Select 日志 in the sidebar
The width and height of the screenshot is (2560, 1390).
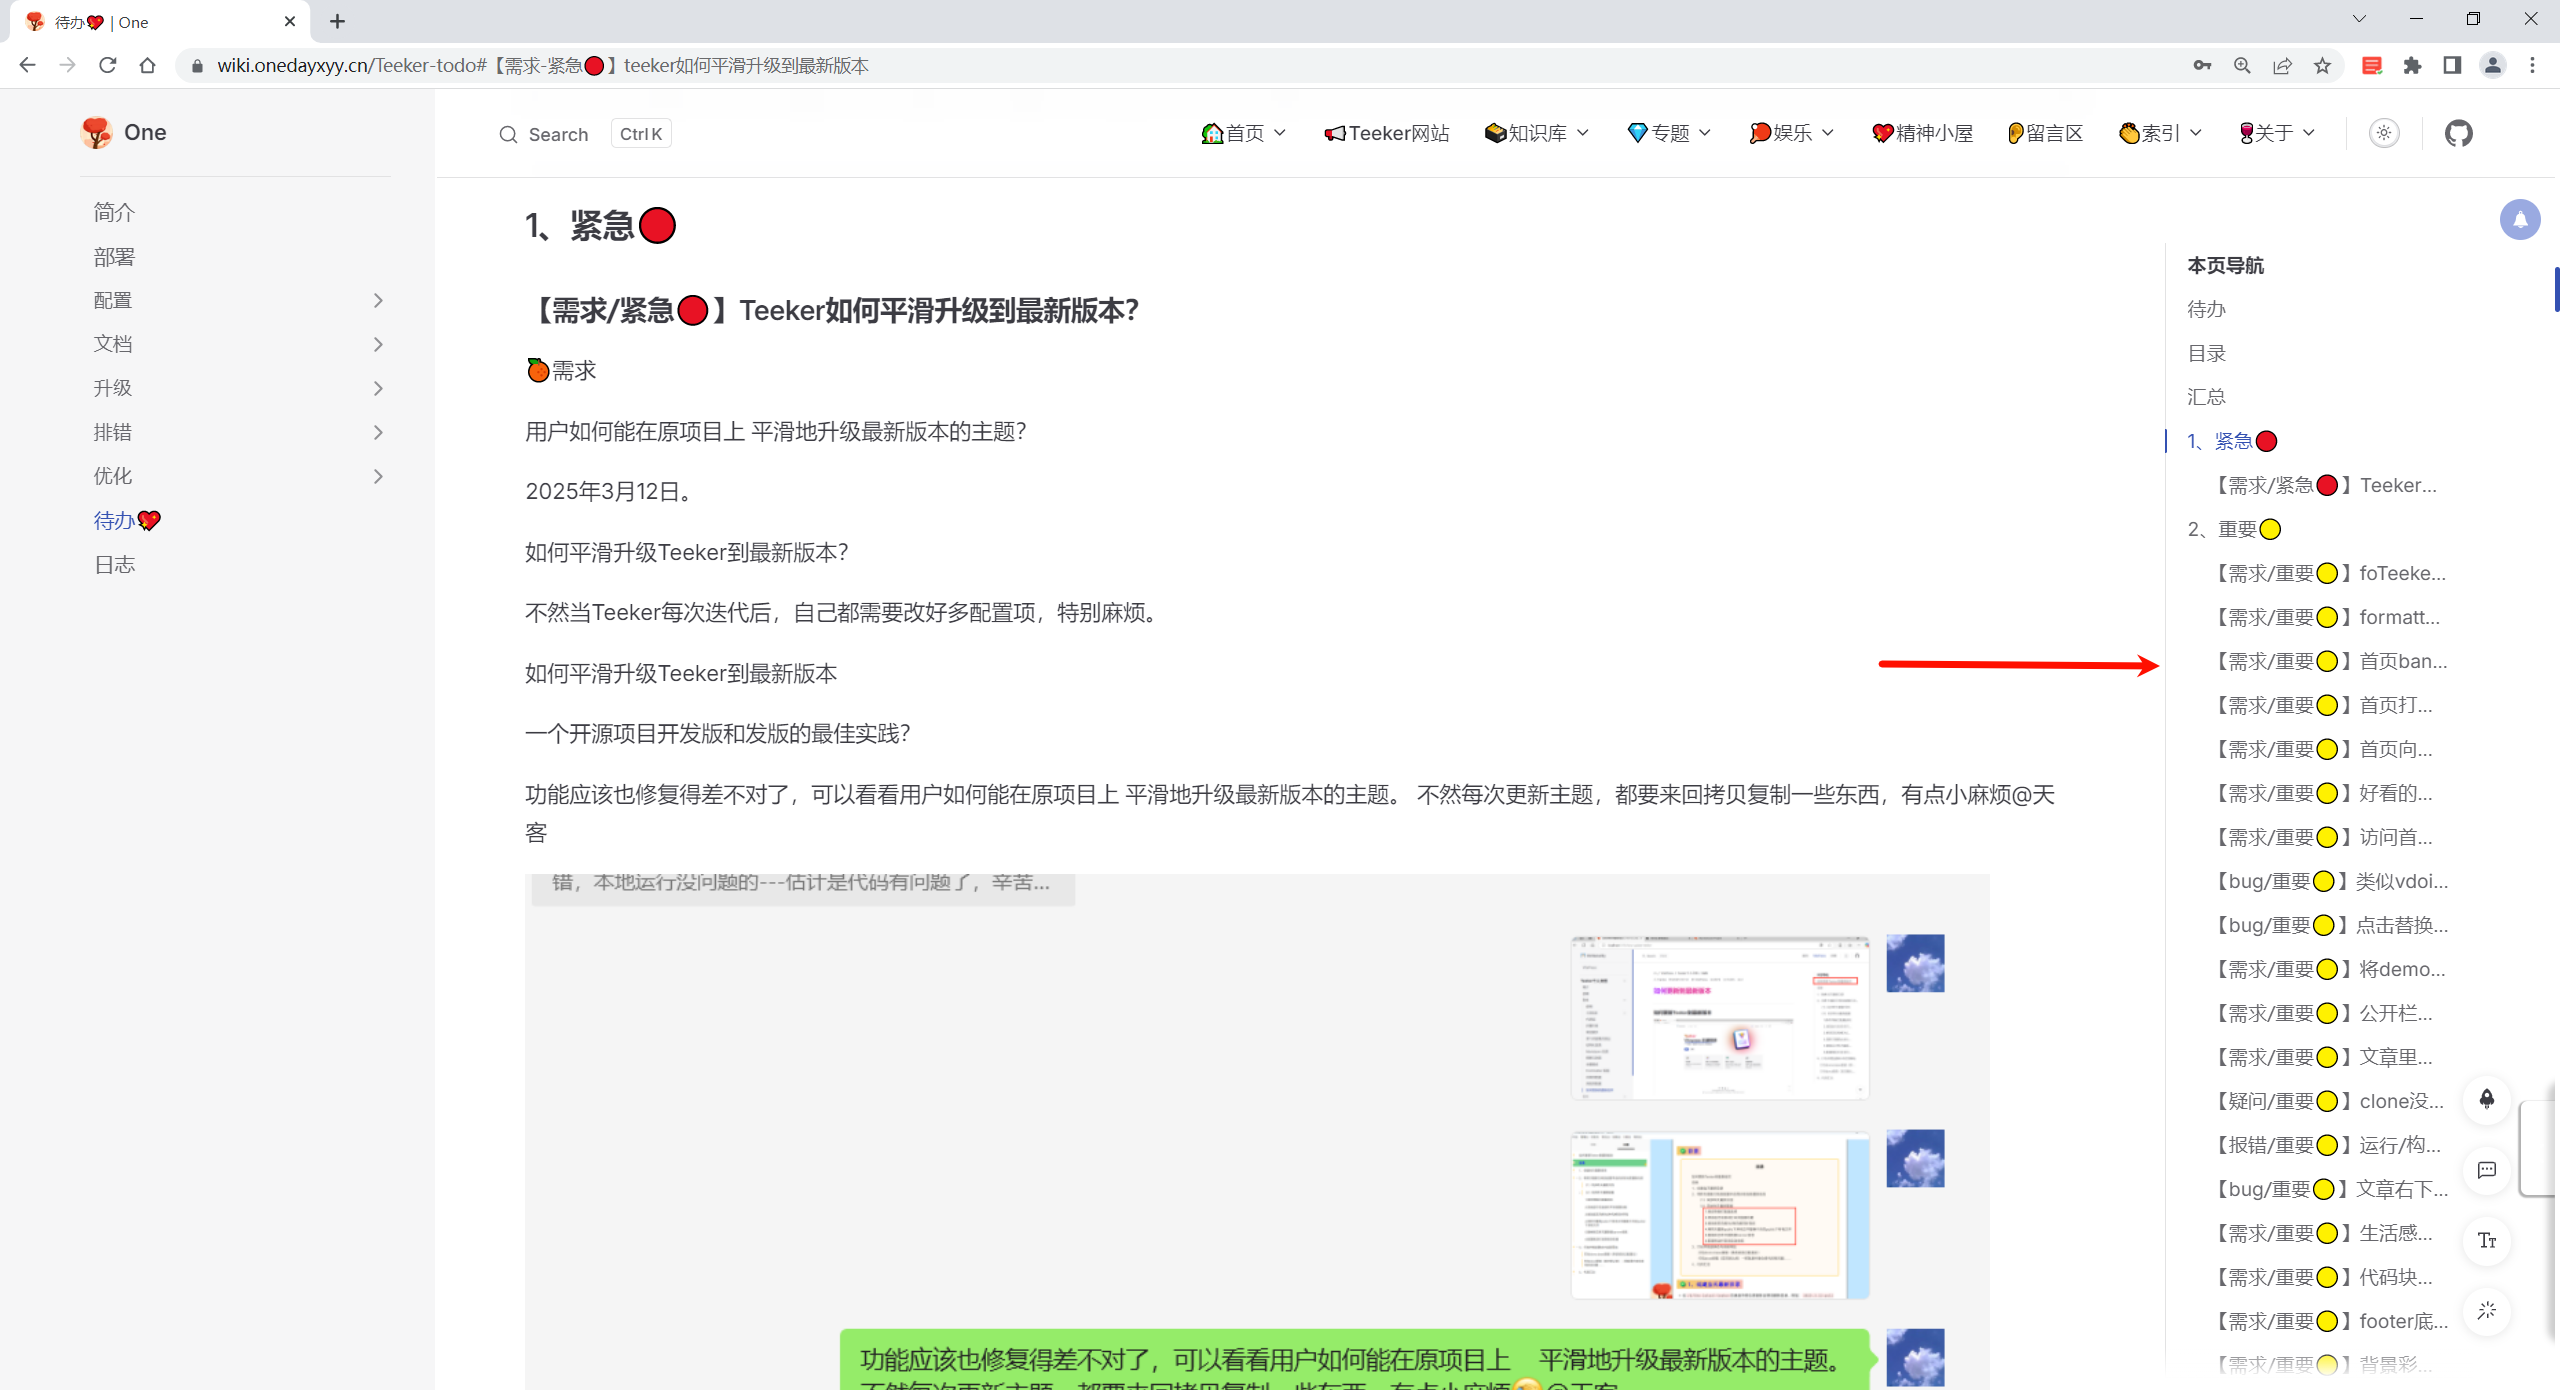[x=114, y=565]
